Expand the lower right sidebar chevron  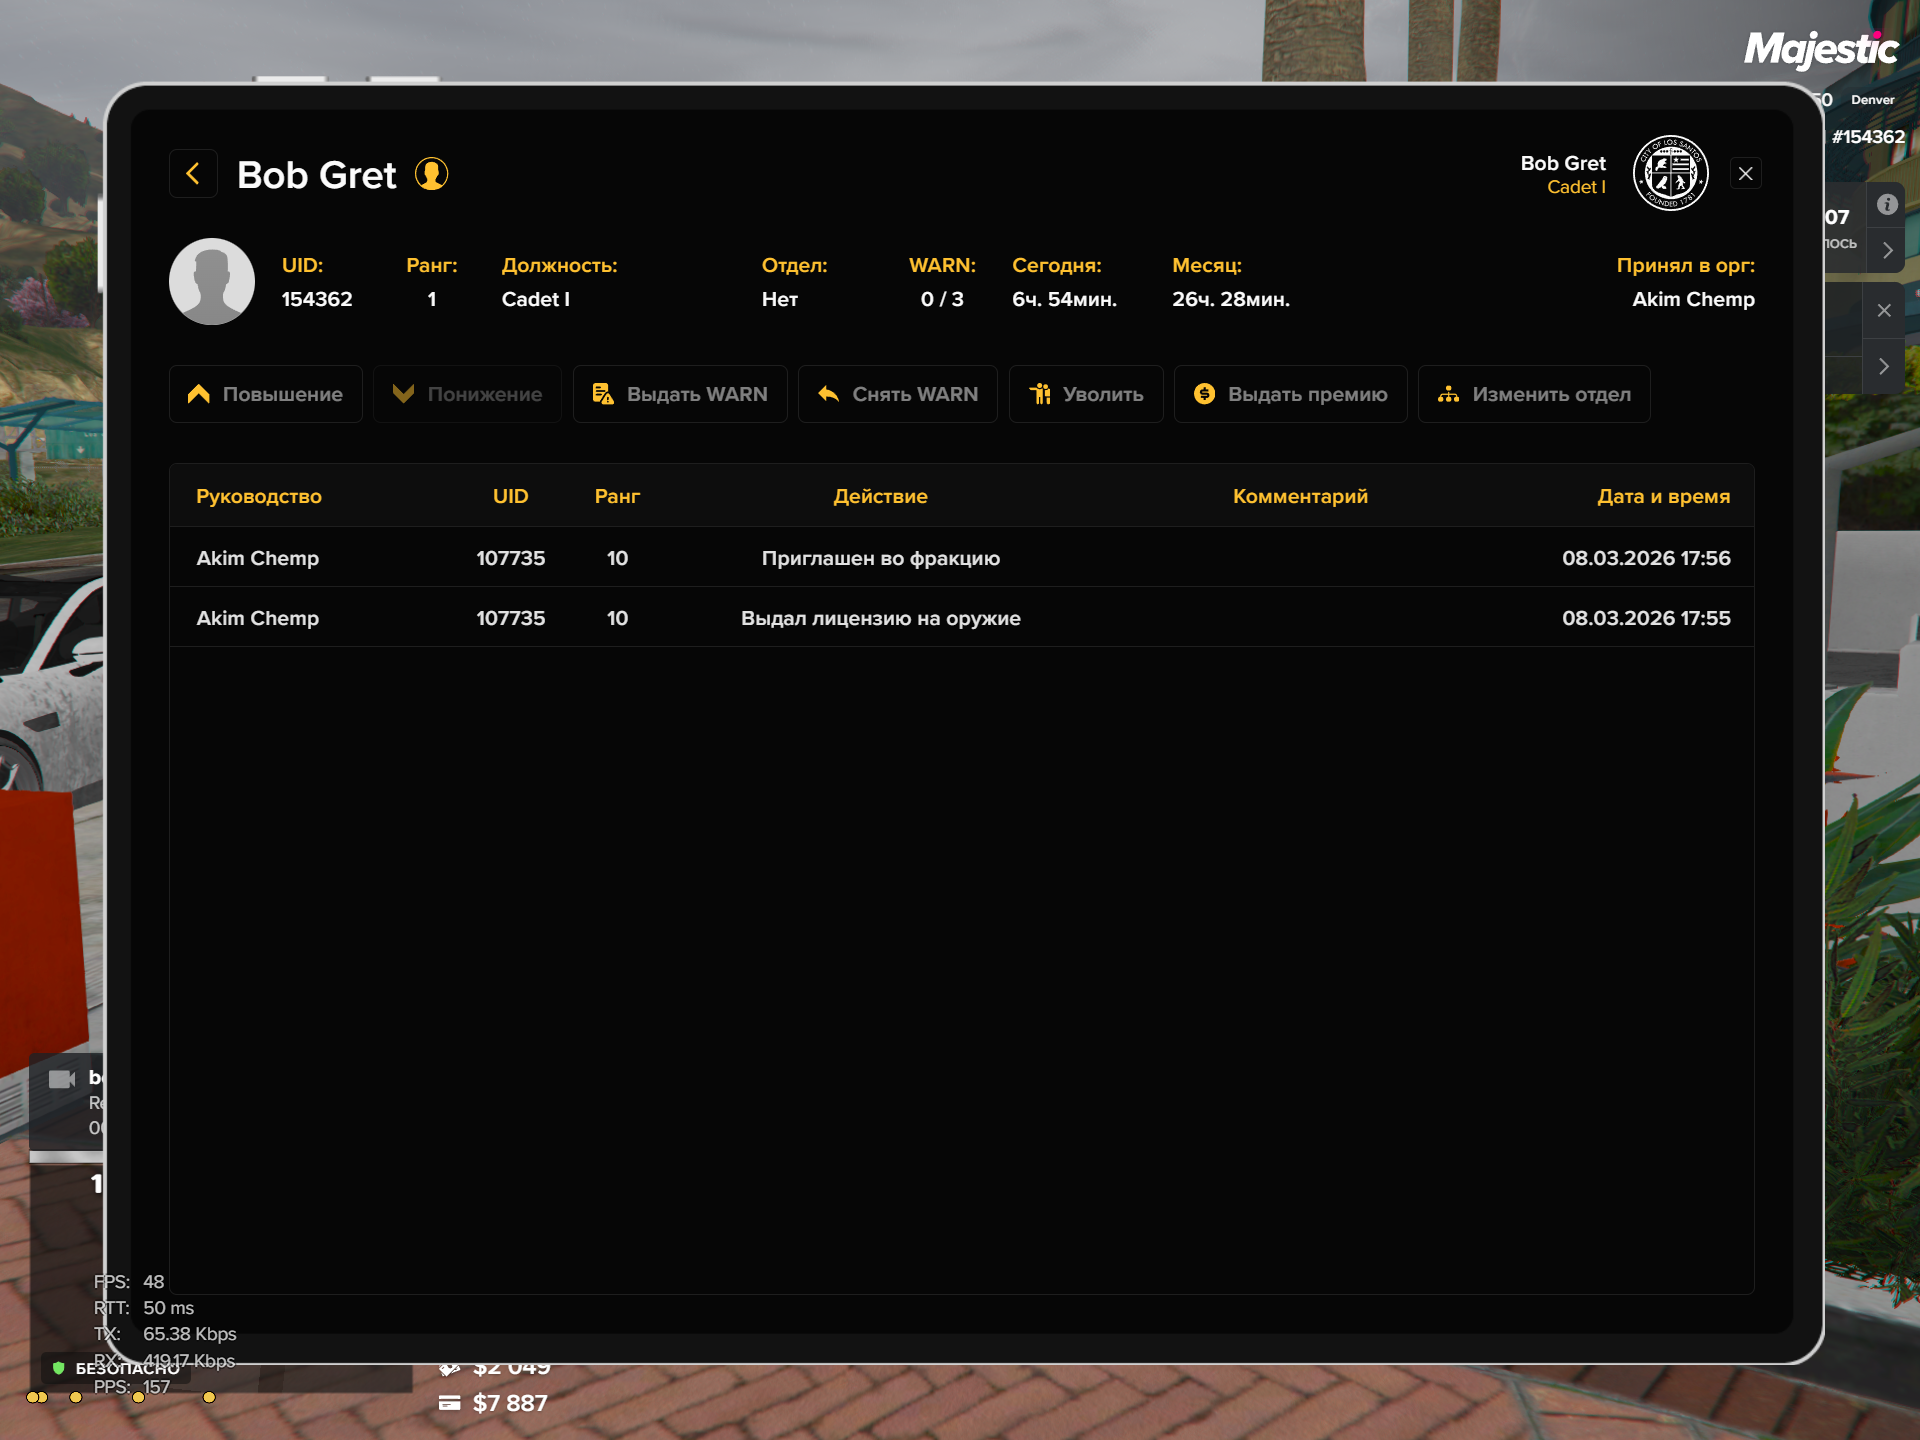tap(1884, 366)
